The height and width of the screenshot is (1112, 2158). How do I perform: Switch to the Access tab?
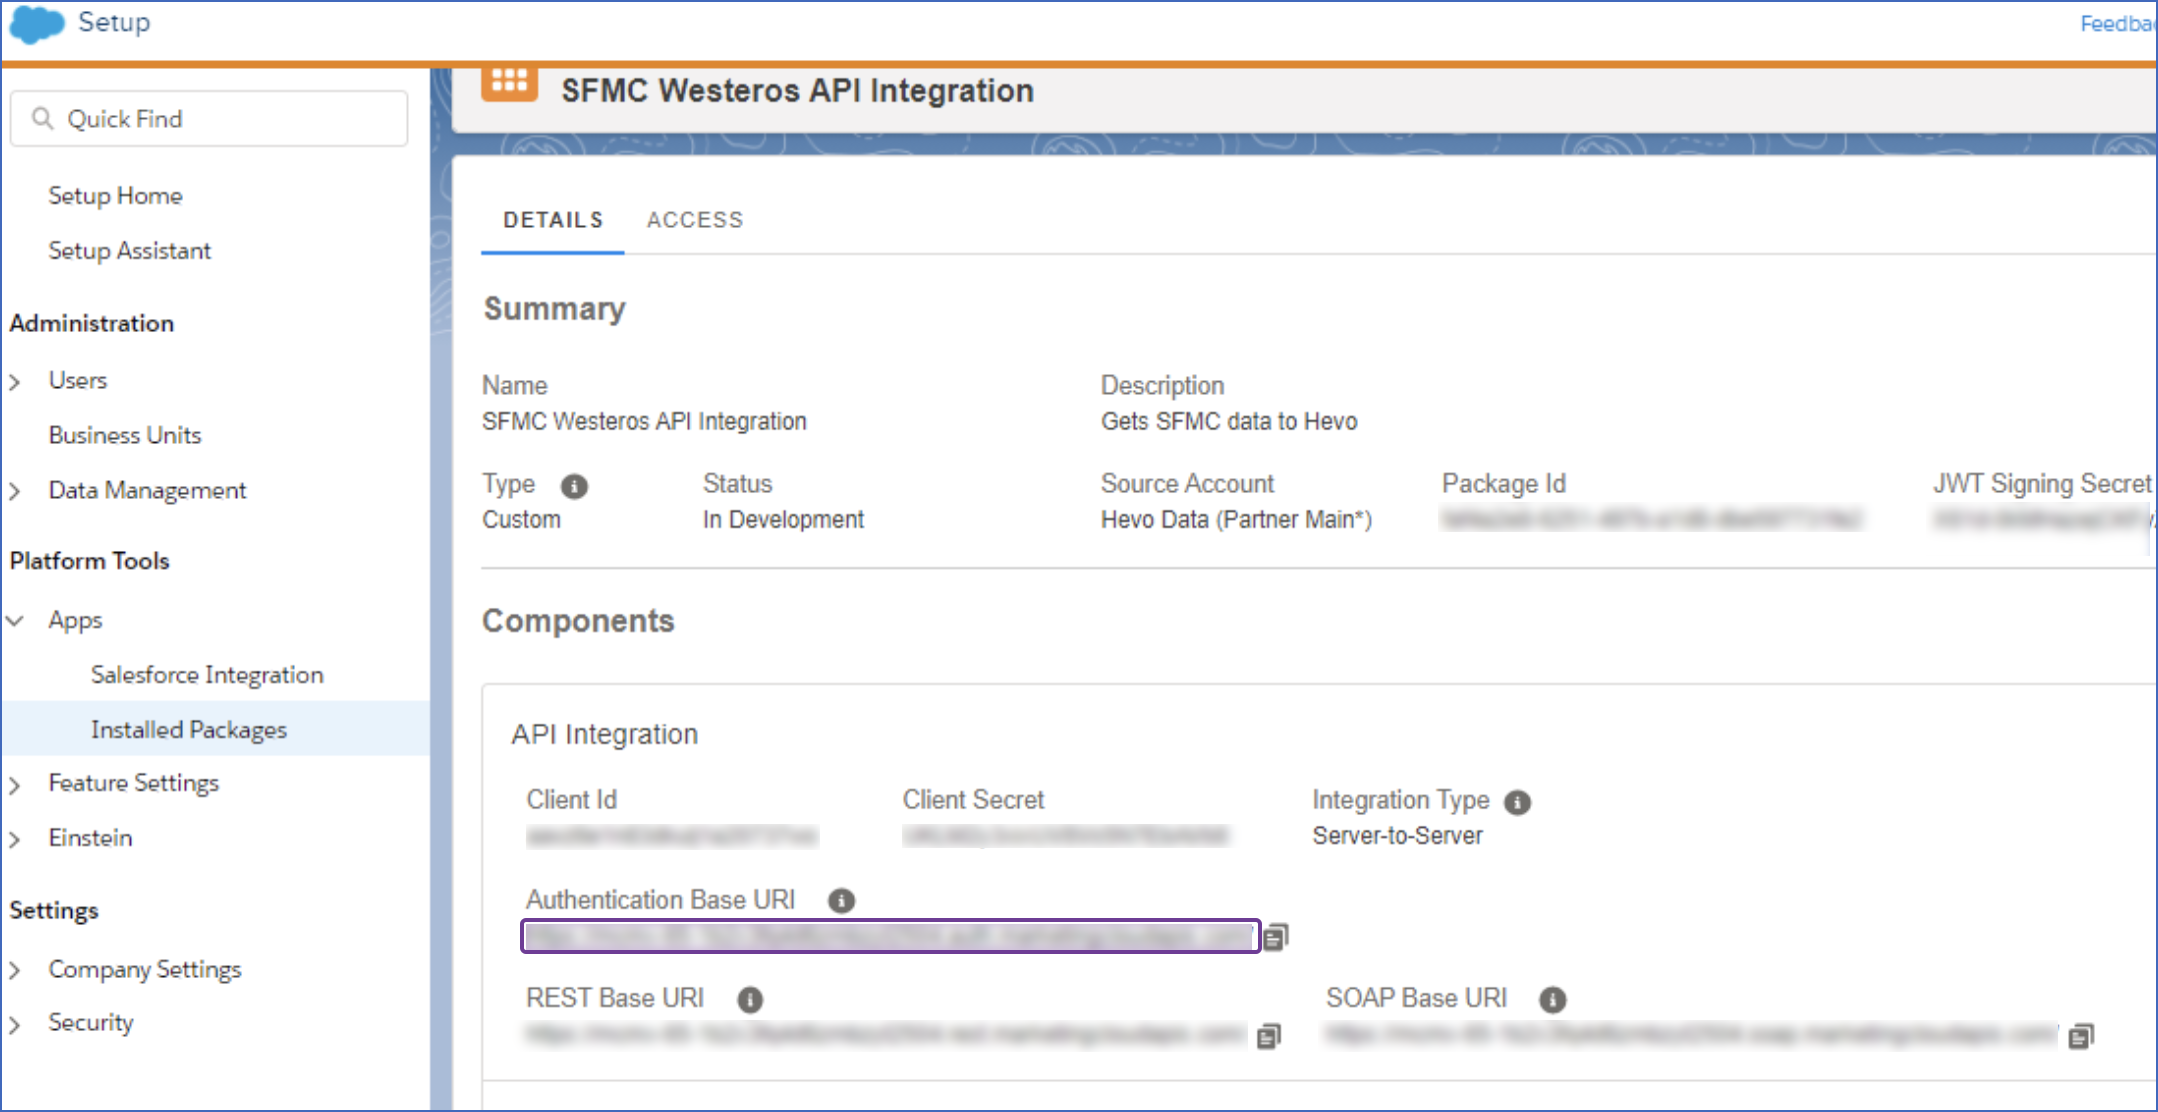pos(695,220)
